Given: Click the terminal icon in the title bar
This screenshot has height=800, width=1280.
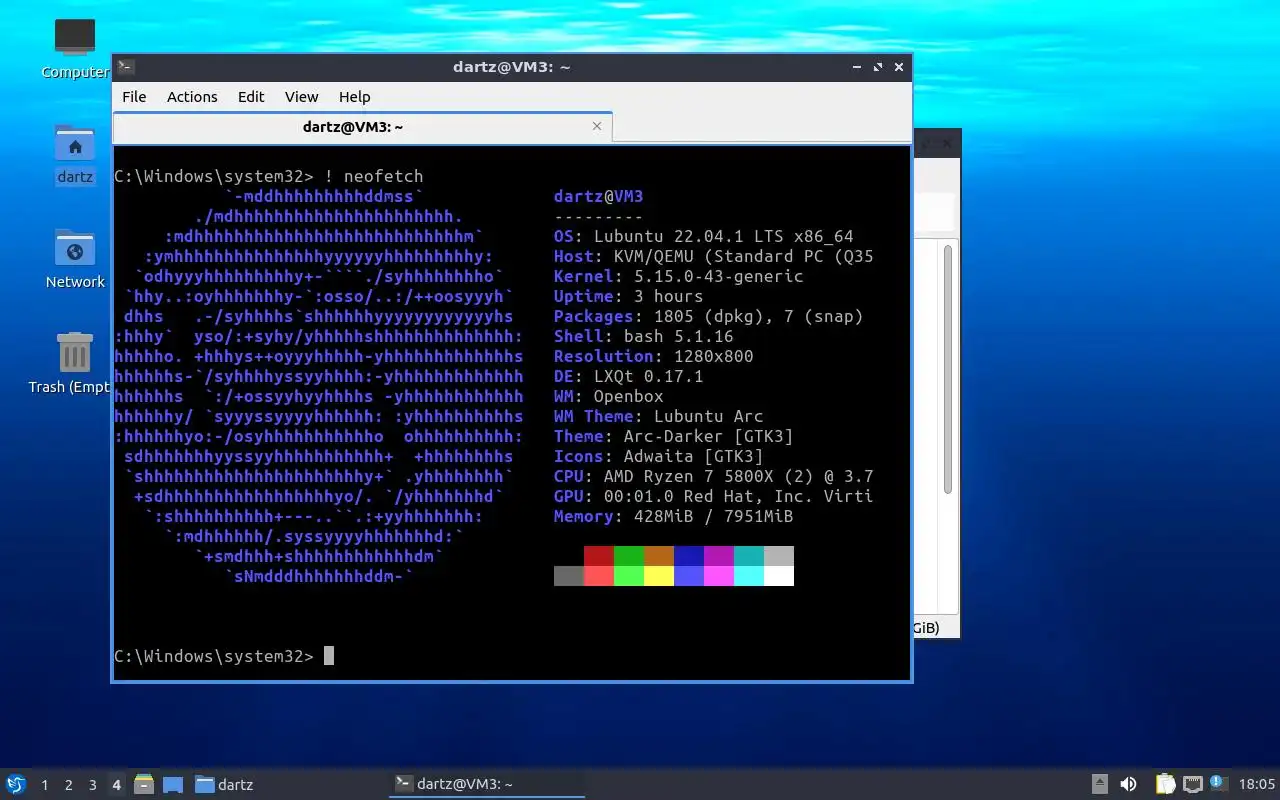Looking at the screenshot, I should tap(126, 67).
